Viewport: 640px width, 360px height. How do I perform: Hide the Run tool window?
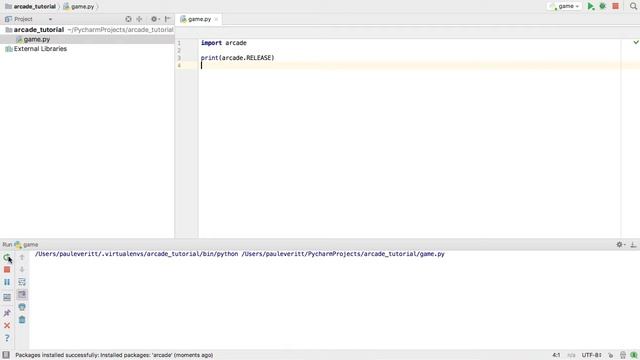[633, 244]
